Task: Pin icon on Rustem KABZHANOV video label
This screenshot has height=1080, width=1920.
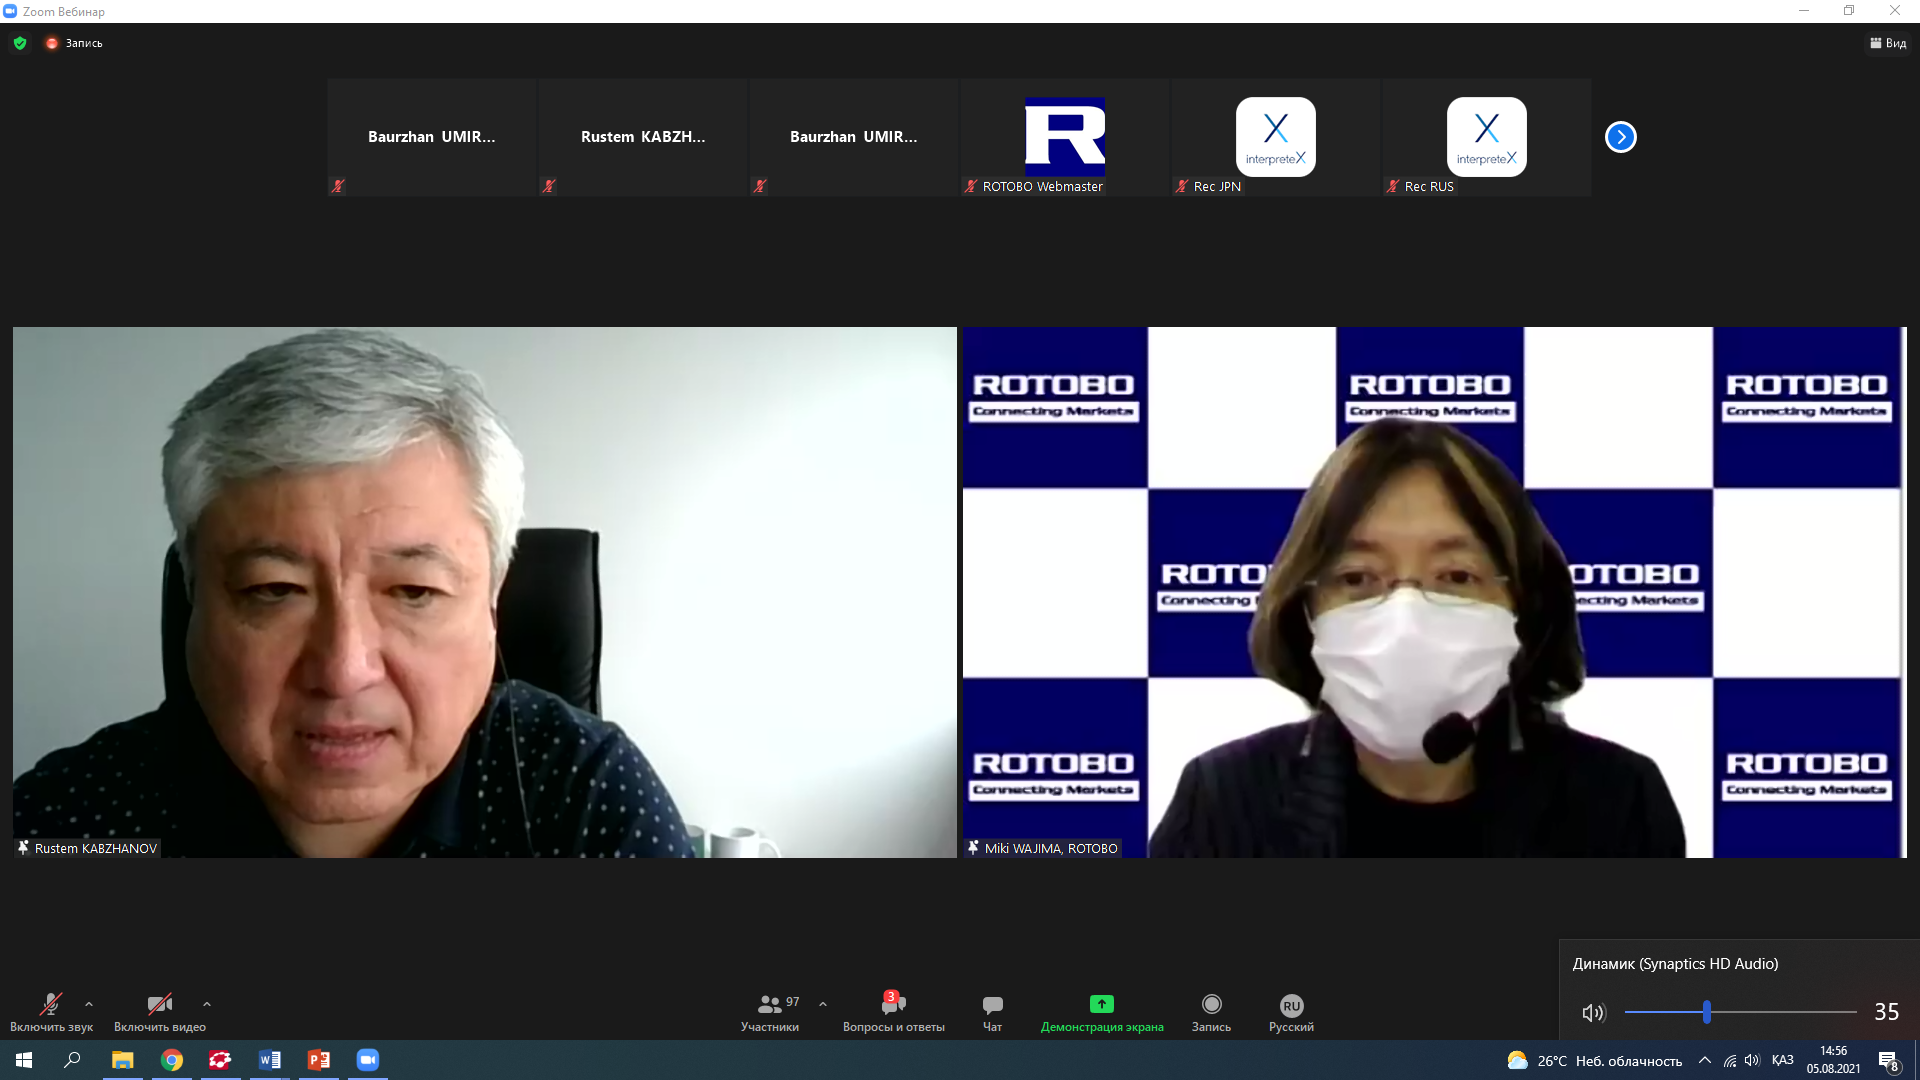Action: (24, 848)
